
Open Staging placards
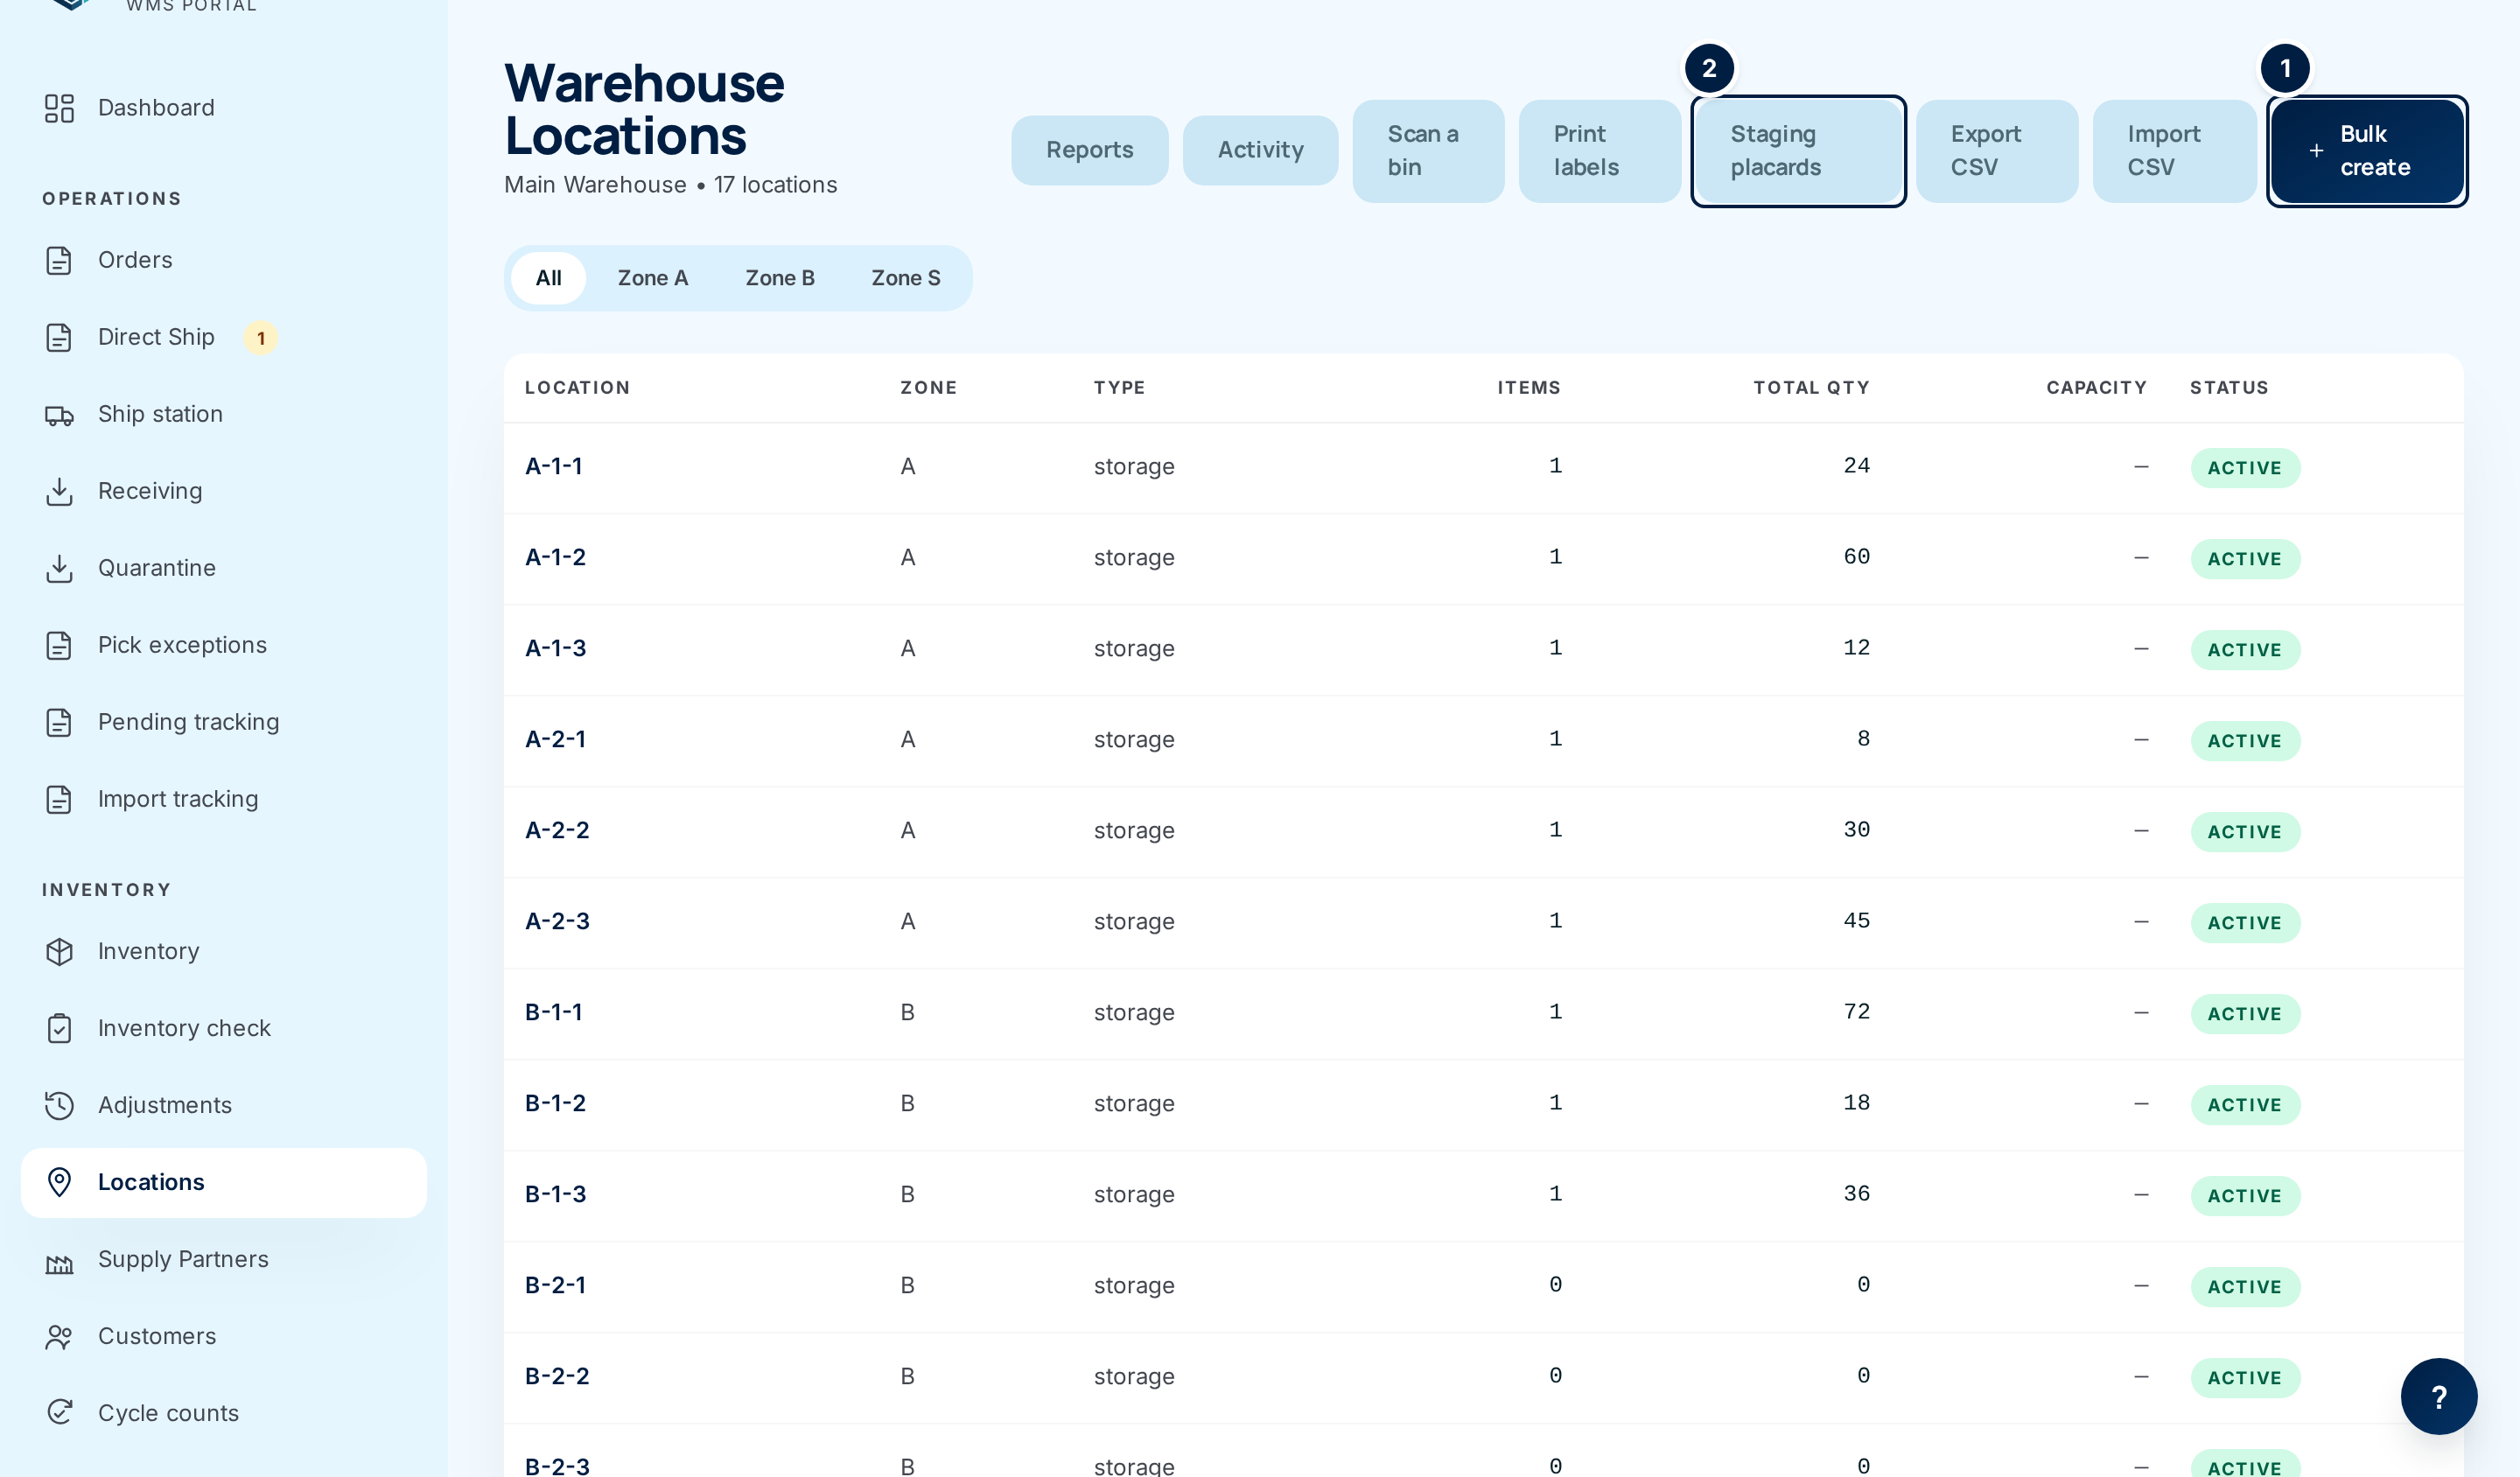pyautogui.click(x=1798, y=151)
